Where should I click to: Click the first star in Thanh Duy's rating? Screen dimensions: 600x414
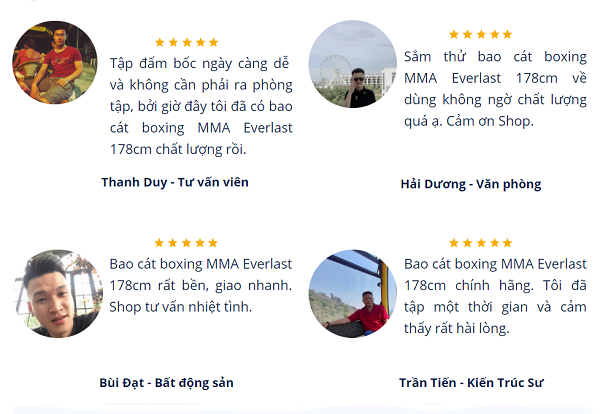(x=160, y=42)
